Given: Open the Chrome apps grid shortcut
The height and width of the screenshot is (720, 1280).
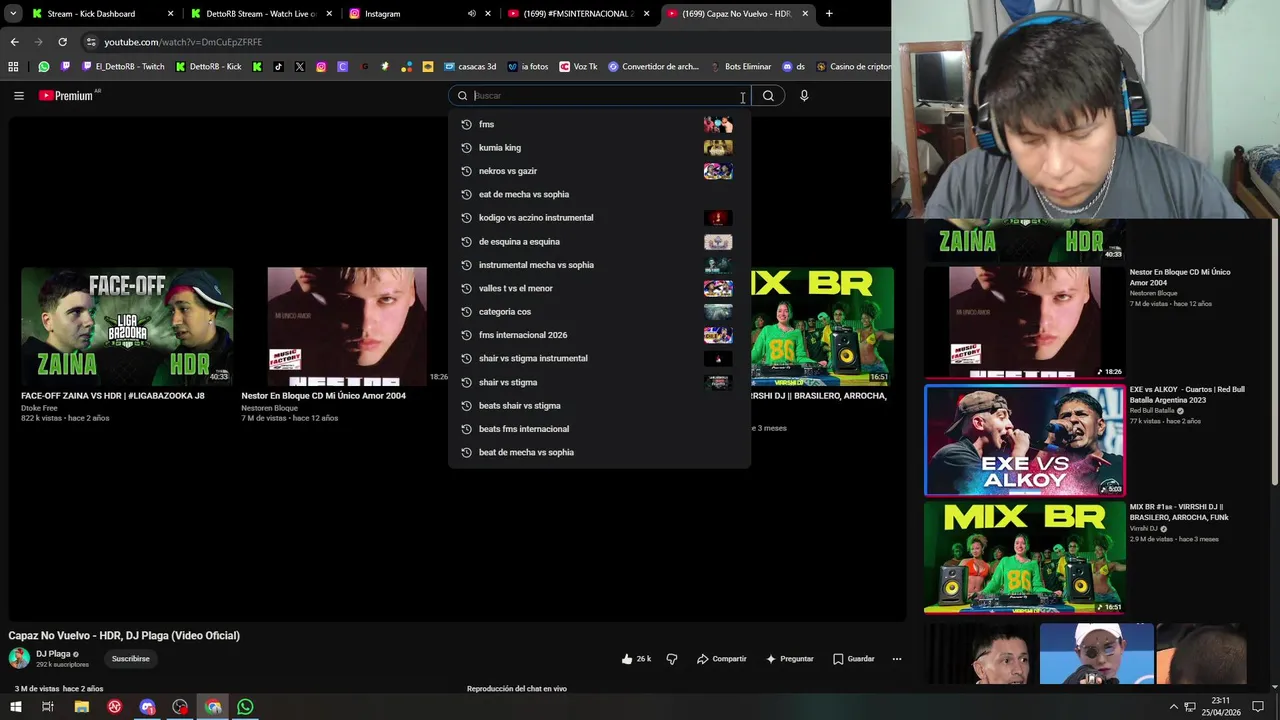Looking at the screenshot, I should pos(13,67).
